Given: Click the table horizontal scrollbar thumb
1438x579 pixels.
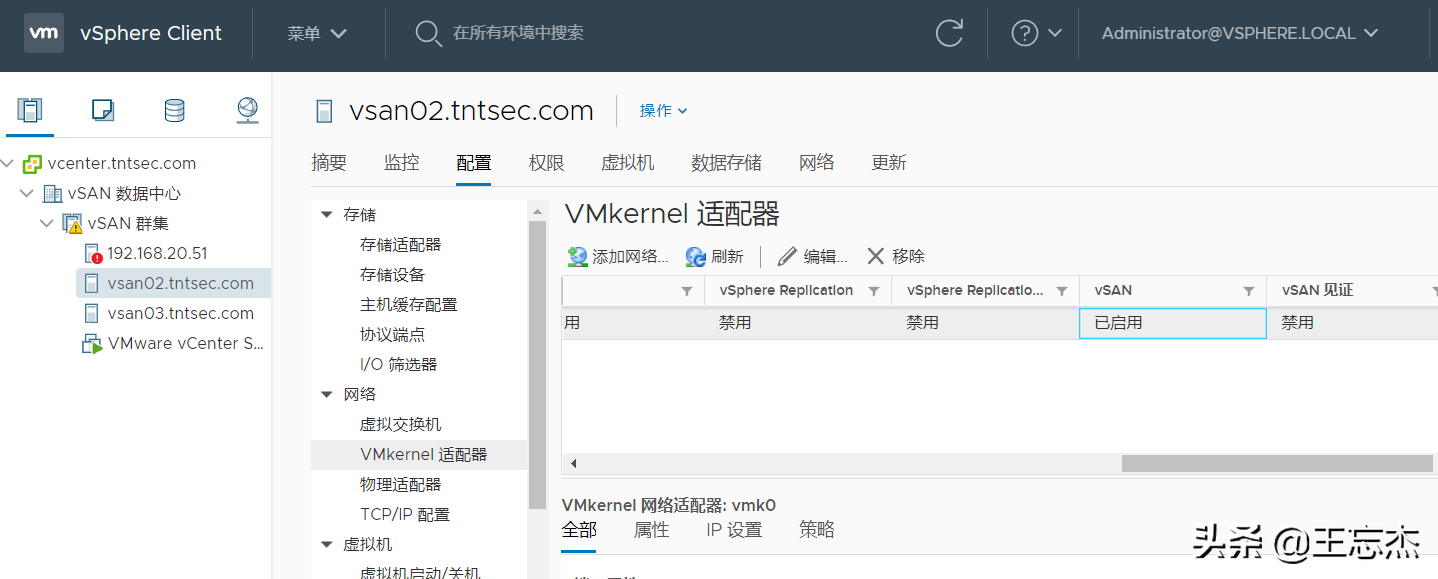Looking at the screenshot, I should coord(1277,464).
